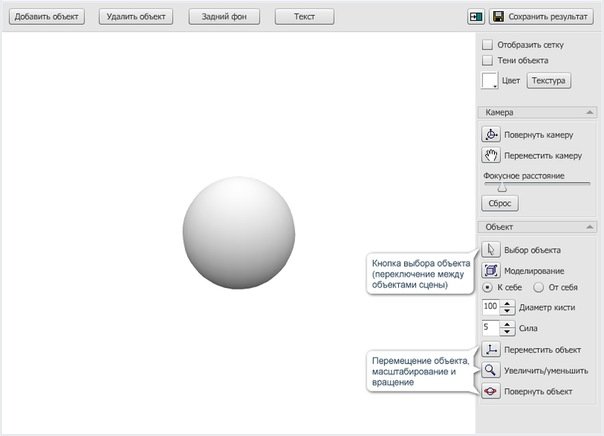Select the Повернуть объект rotation icon
Viewport: 604px width, 436px height.
tap(491, 391)
